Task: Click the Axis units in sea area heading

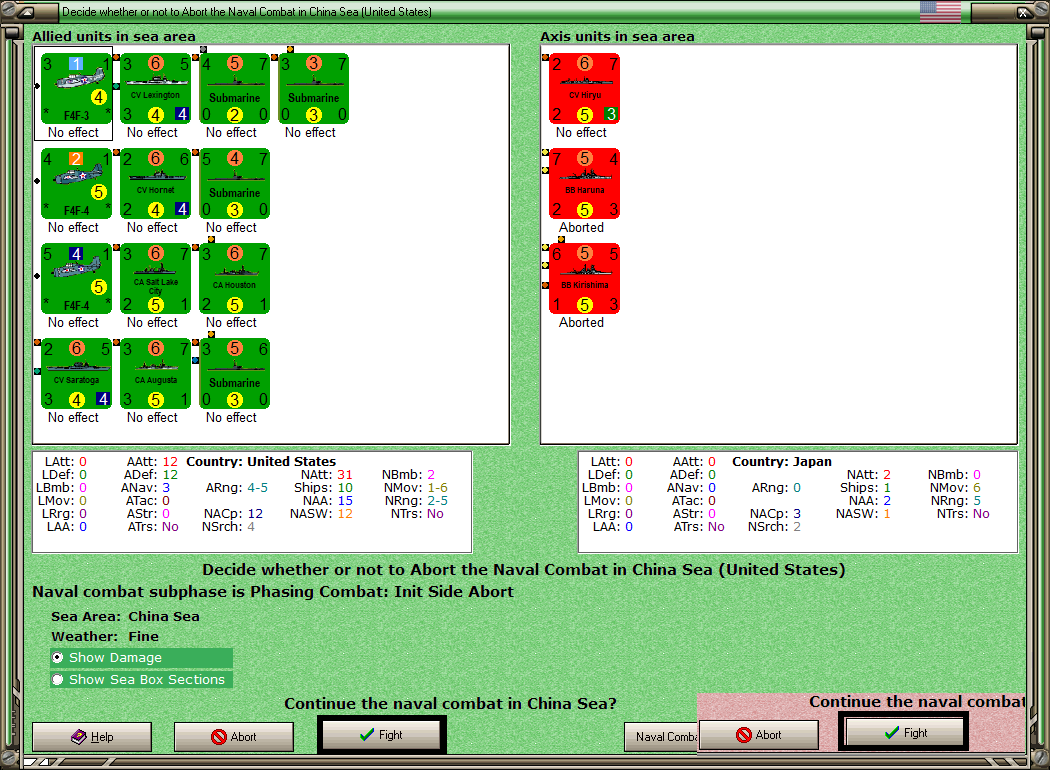Action: [617, 36]
